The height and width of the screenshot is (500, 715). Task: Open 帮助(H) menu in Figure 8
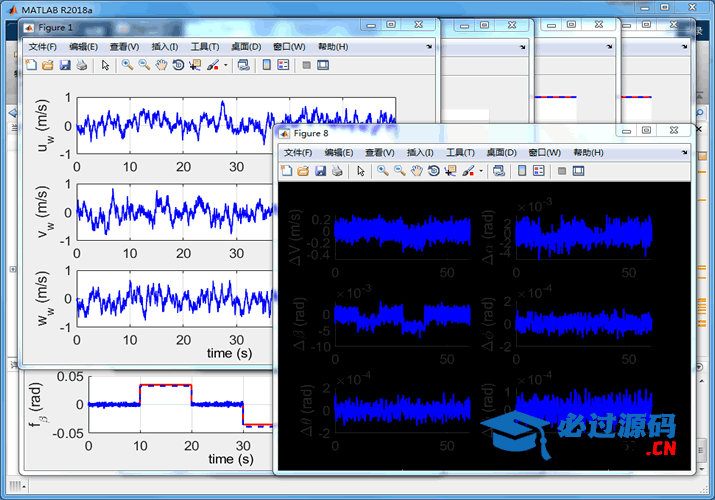pos(588,153)
